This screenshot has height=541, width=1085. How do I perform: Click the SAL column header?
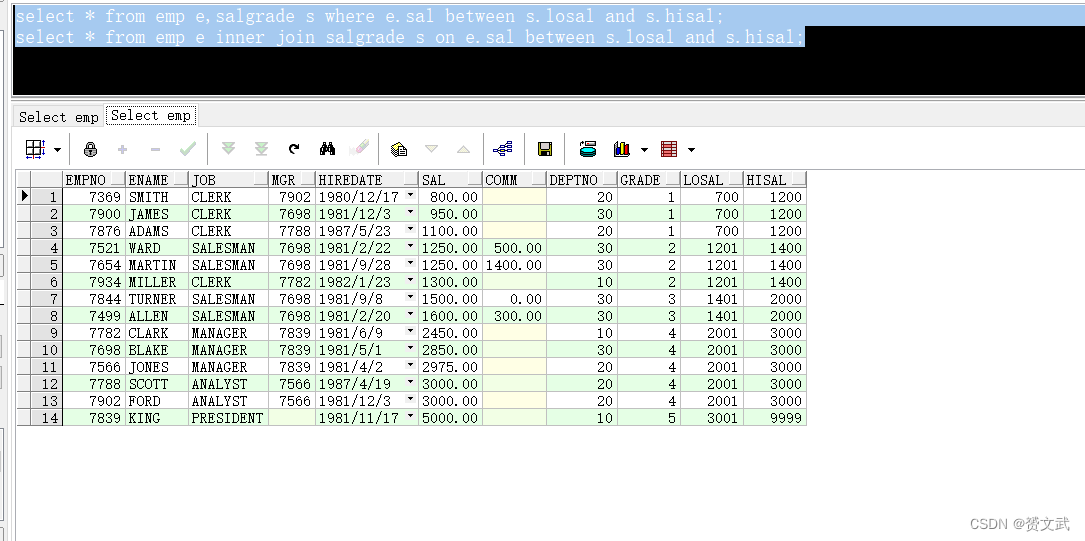point(449,180)
